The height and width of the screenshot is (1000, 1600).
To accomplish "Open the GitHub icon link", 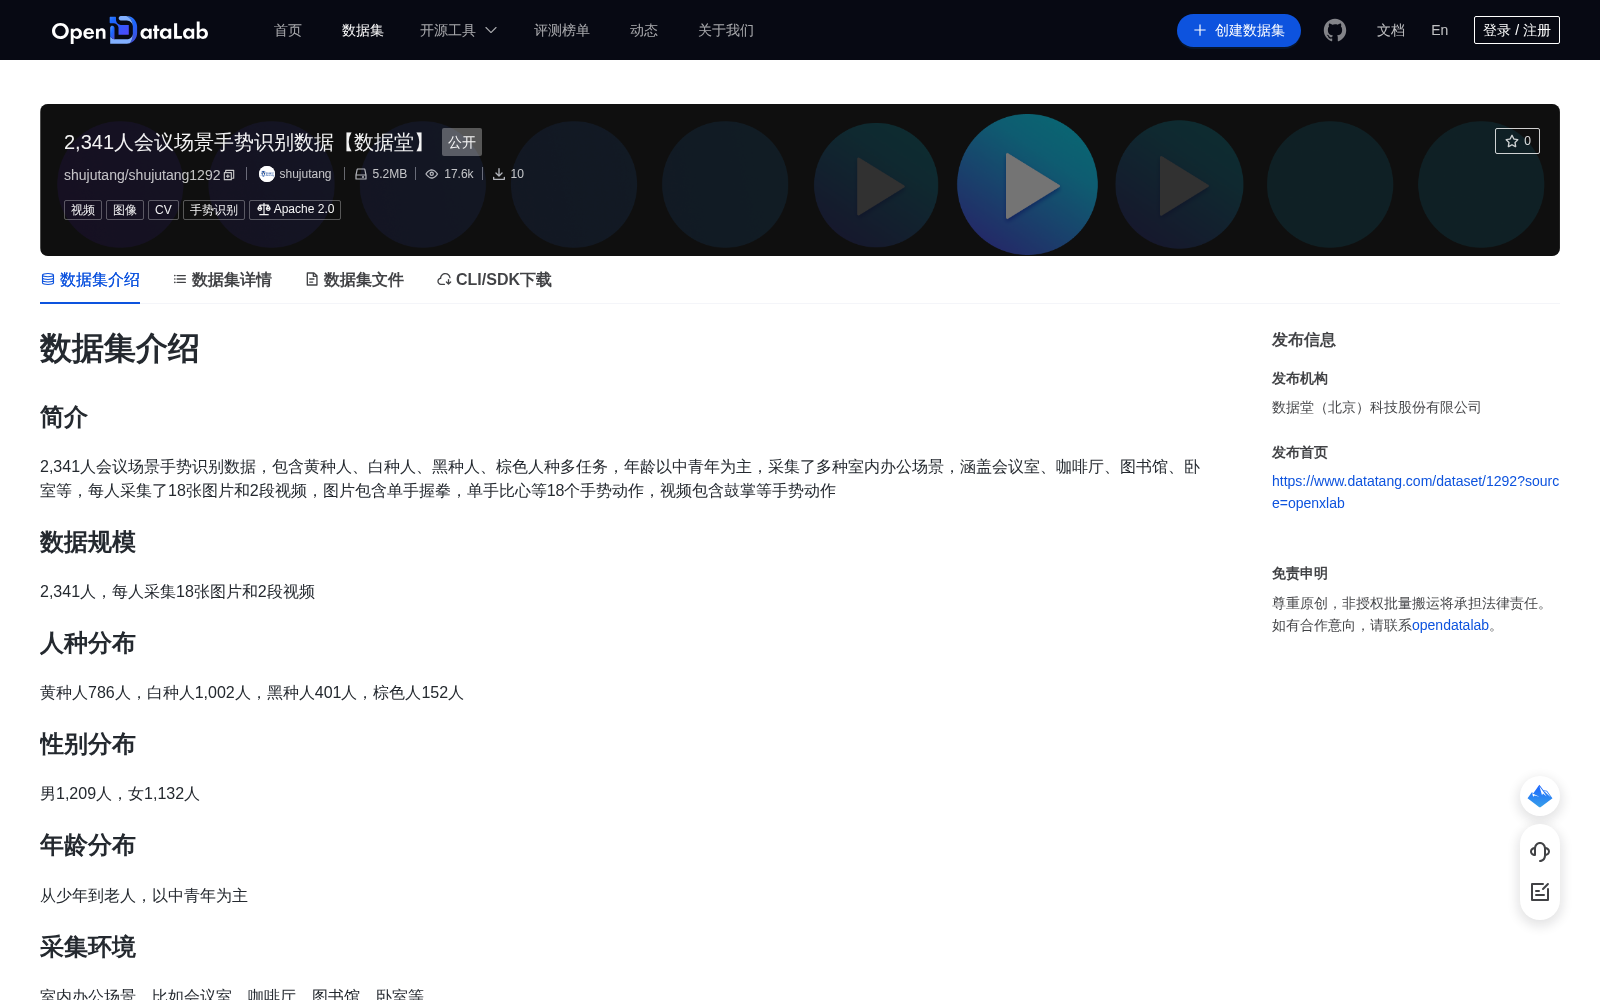I will tap(1335, 30).
